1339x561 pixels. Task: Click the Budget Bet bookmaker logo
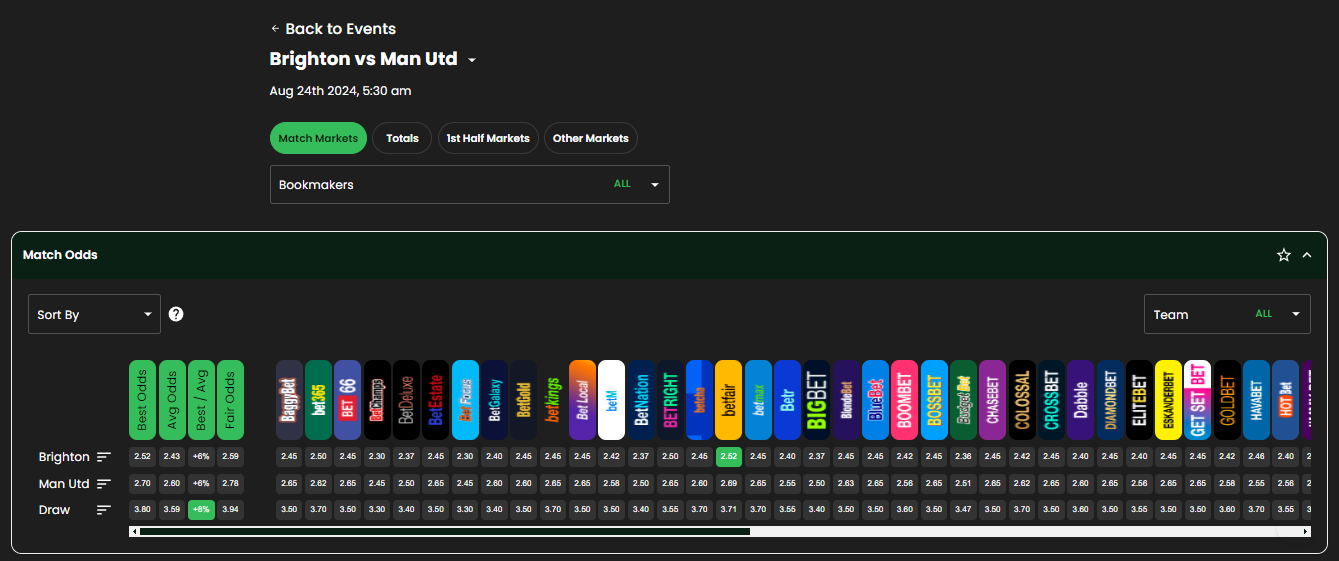tap(963, 400)
